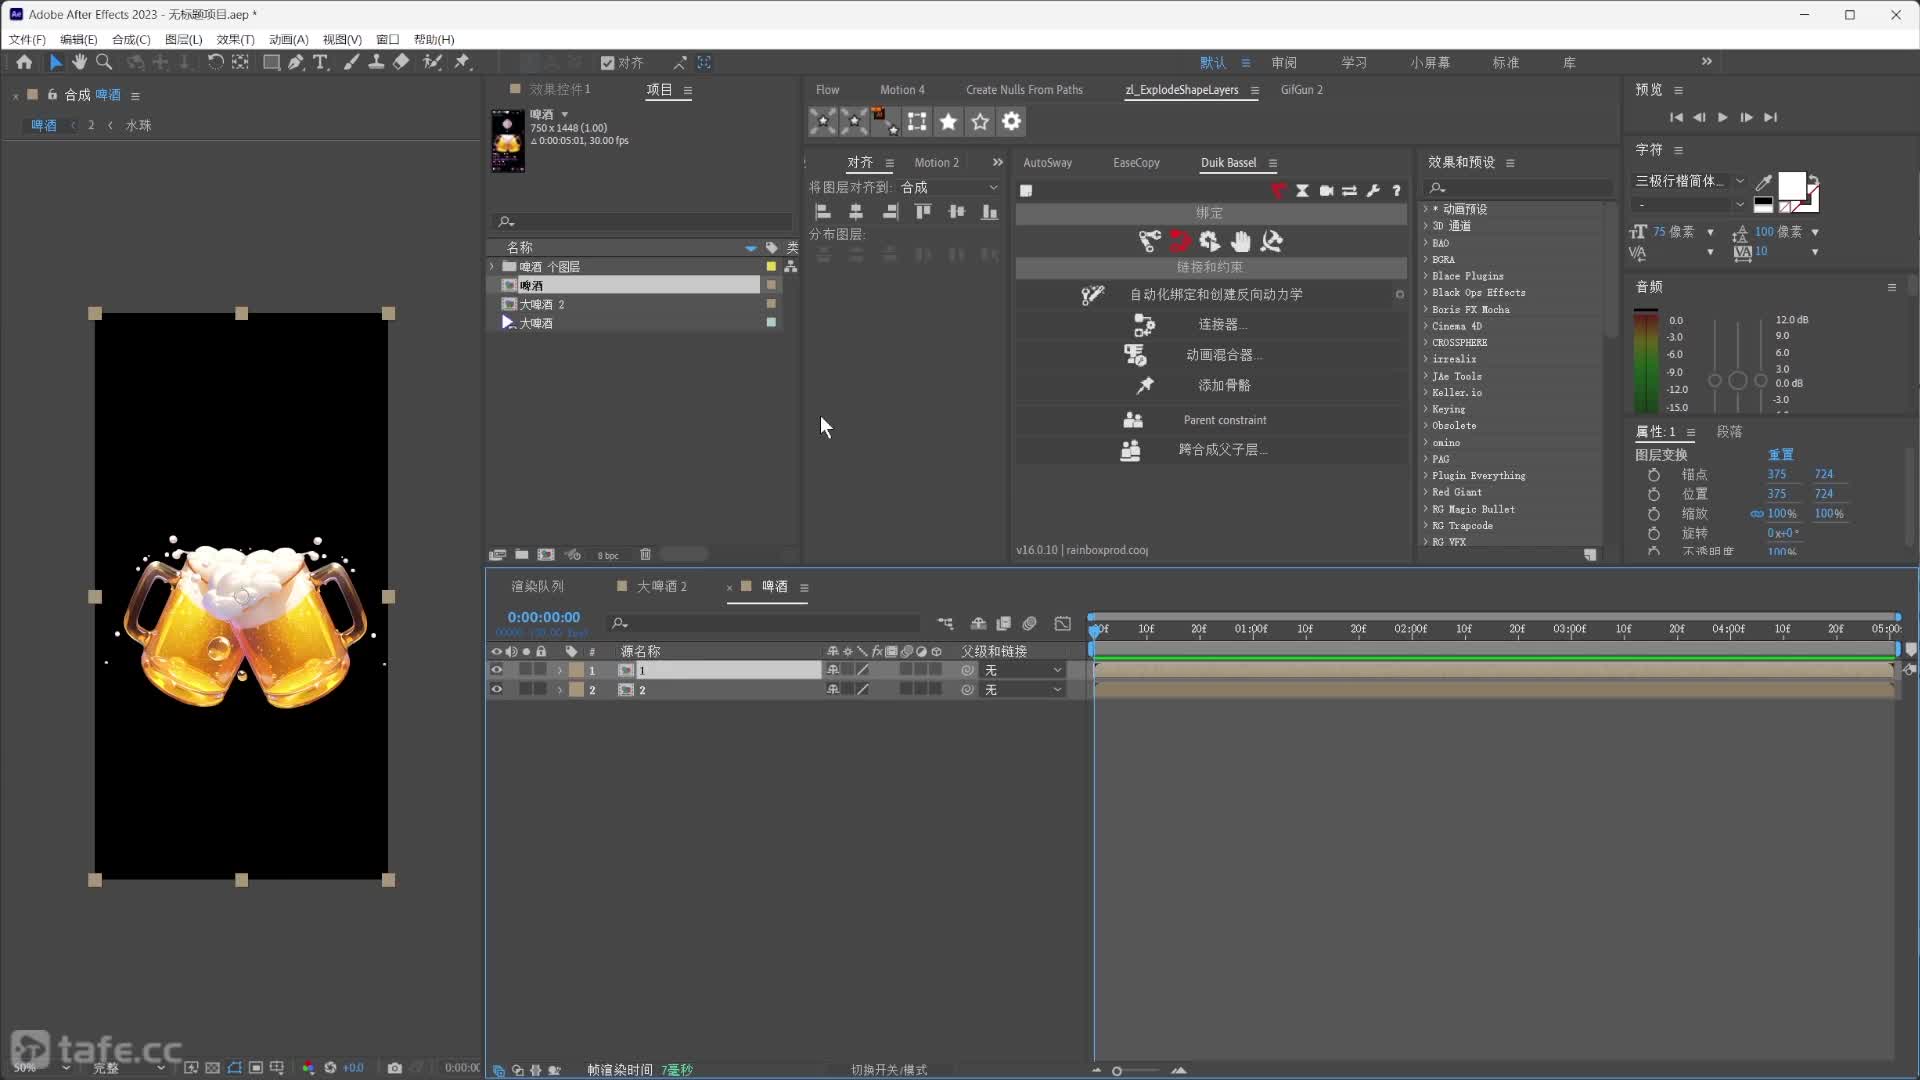Click the Home icon in the toolbar
This screenshot has height=1080, width=1920.
(x=24, y=62)
